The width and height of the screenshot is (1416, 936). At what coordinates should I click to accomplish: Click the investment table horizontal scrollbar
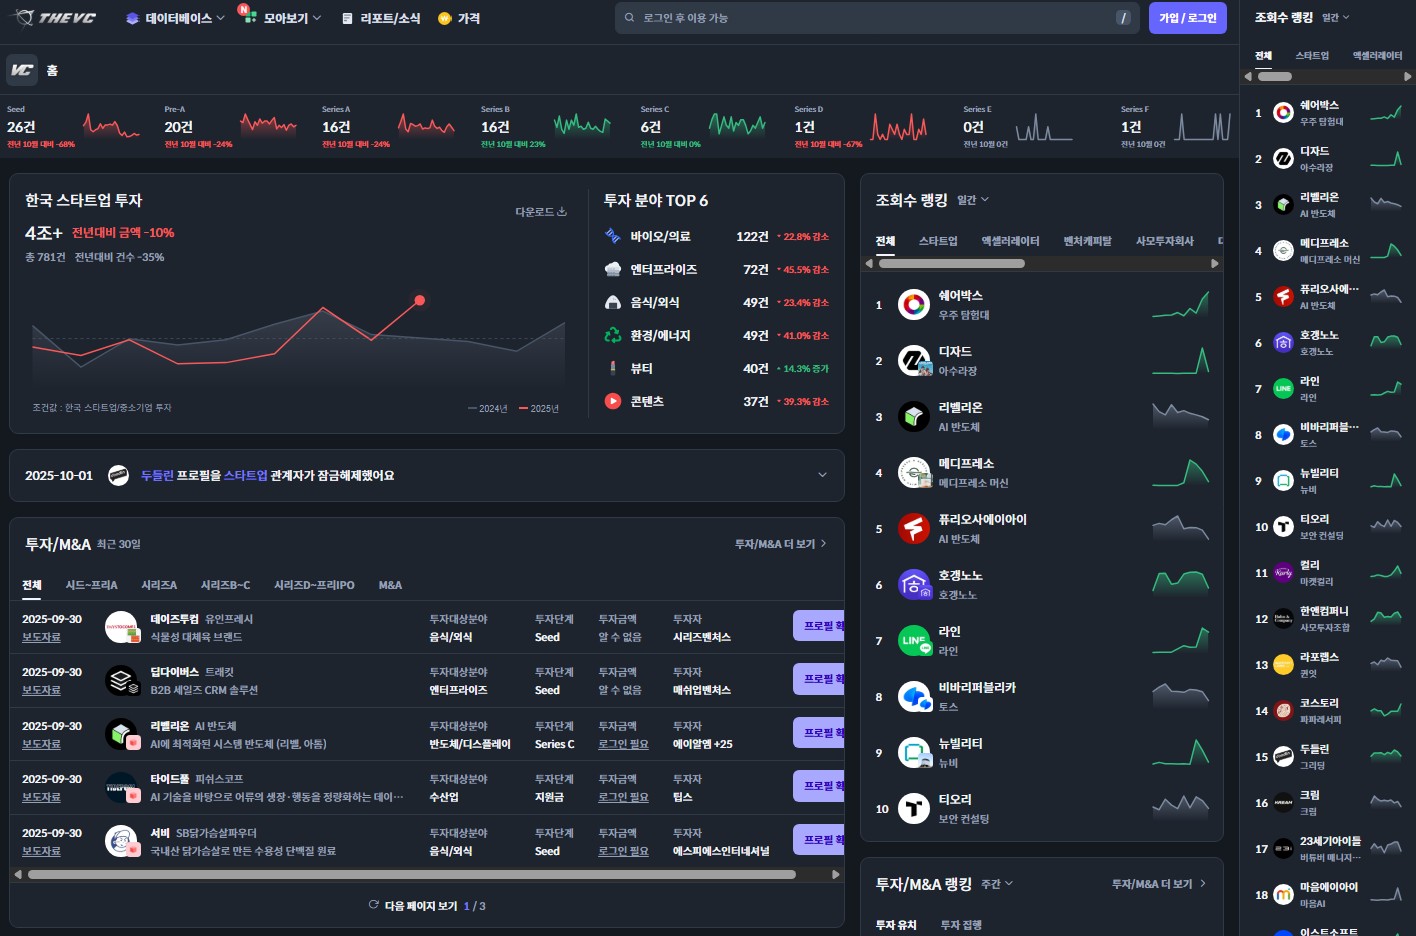pos(411,874)
